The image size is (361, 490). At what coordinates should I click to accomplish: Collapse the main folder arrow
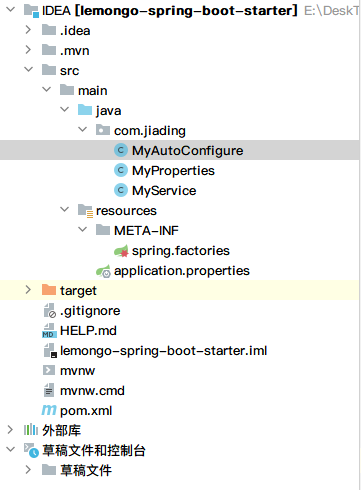tap(47, 90)
